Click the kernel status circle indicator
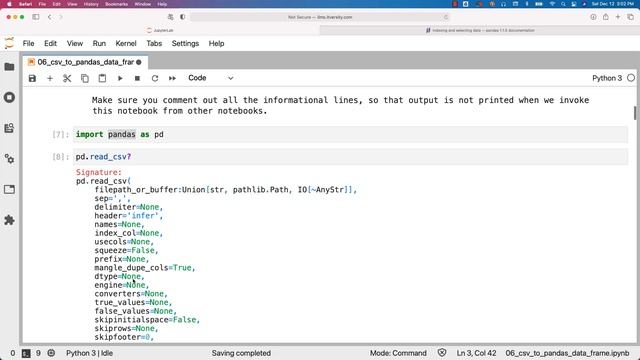The image size is (640, 360). click(x=631, y=78)
